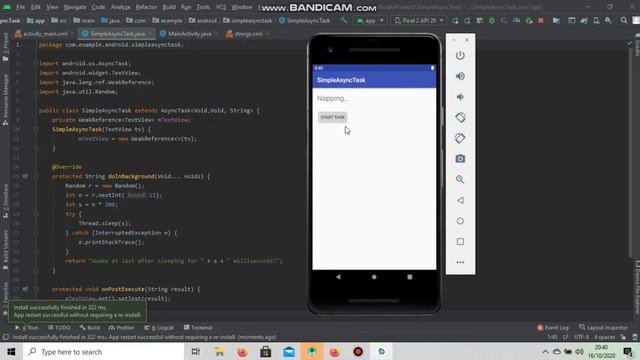Click the emulator sidebar overview square
This screenshot has height=360, width=640.
(460, 242)
